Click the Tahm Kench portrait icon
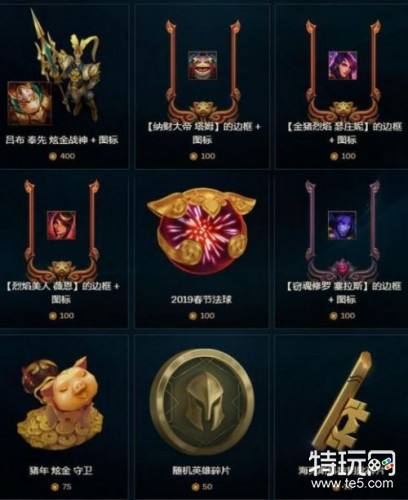Viewport: 408px width, 500px height. (x=202, y=65)
